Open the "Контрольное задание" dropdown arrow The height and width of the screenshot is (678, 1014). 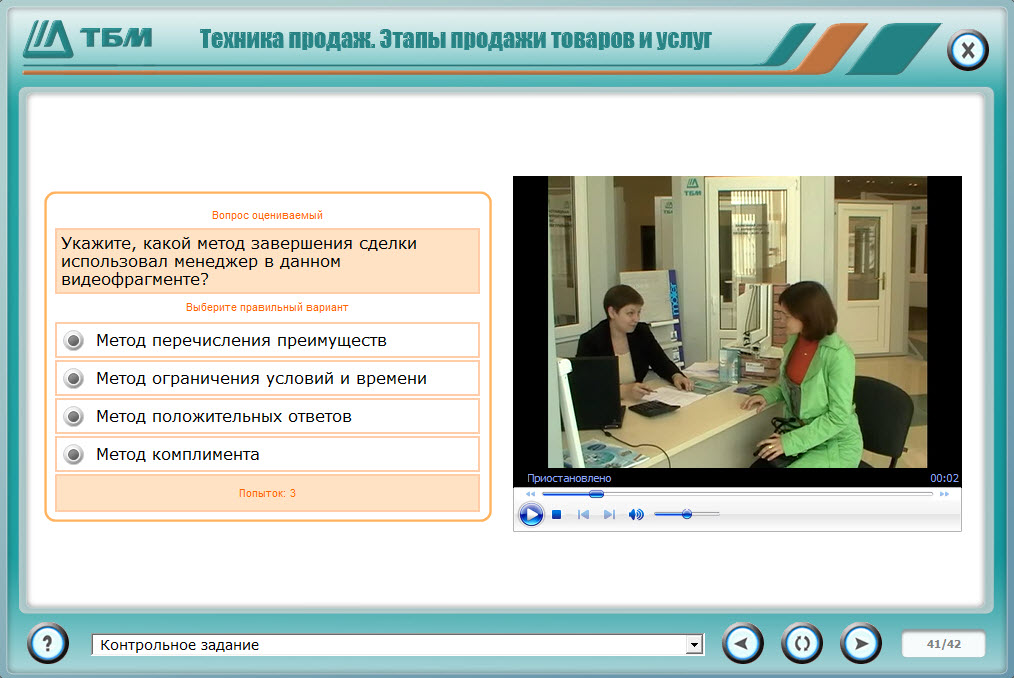coord(695,644)
